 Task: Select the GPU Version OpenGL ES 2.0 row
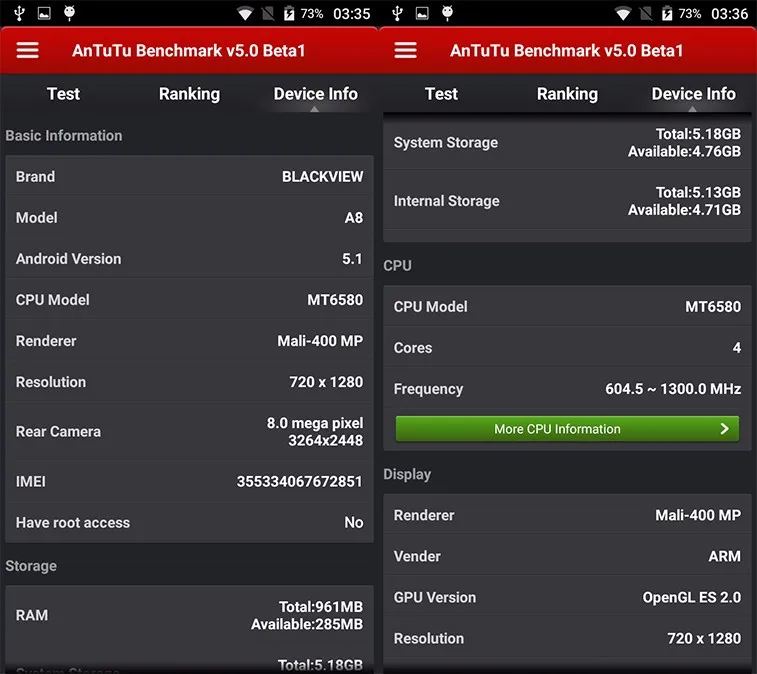[x=567, y=597]
